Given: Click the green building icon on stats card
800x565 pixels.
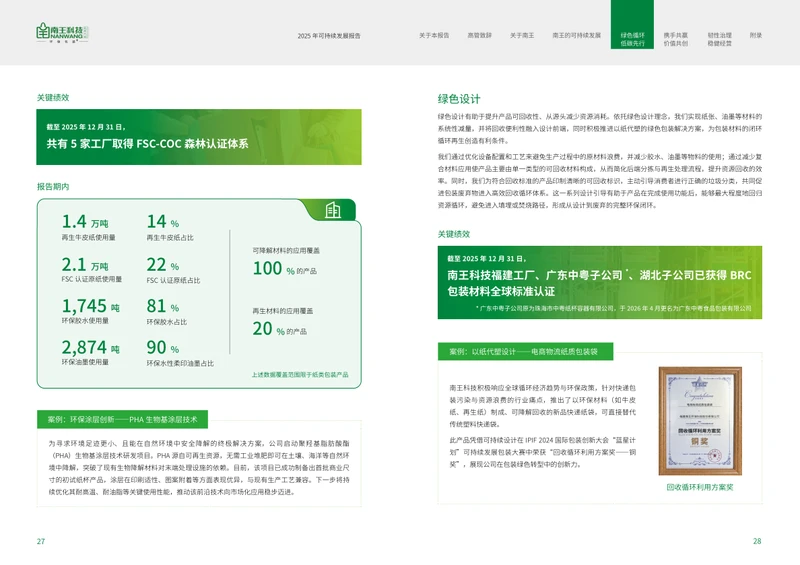Looking at the screenshot, I should pos(333,209).
